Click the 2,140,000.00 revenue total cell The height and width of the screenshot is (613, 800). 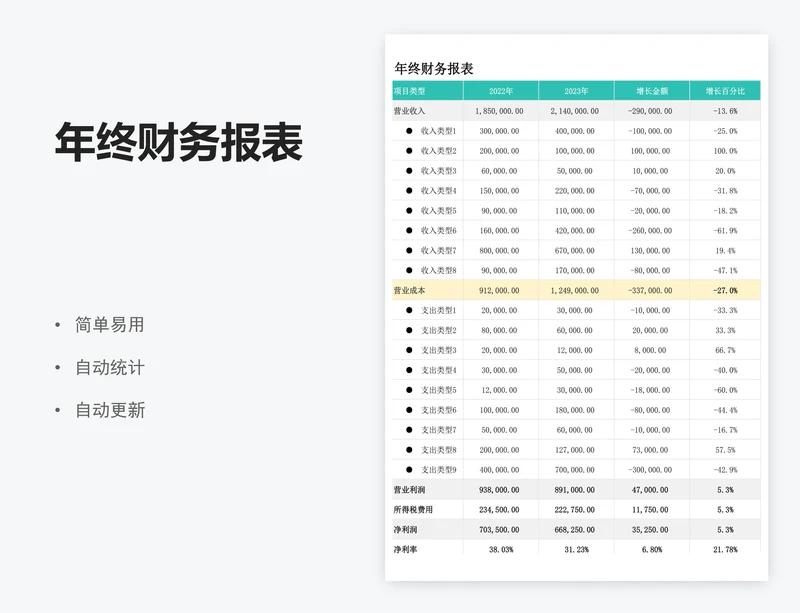574,111
